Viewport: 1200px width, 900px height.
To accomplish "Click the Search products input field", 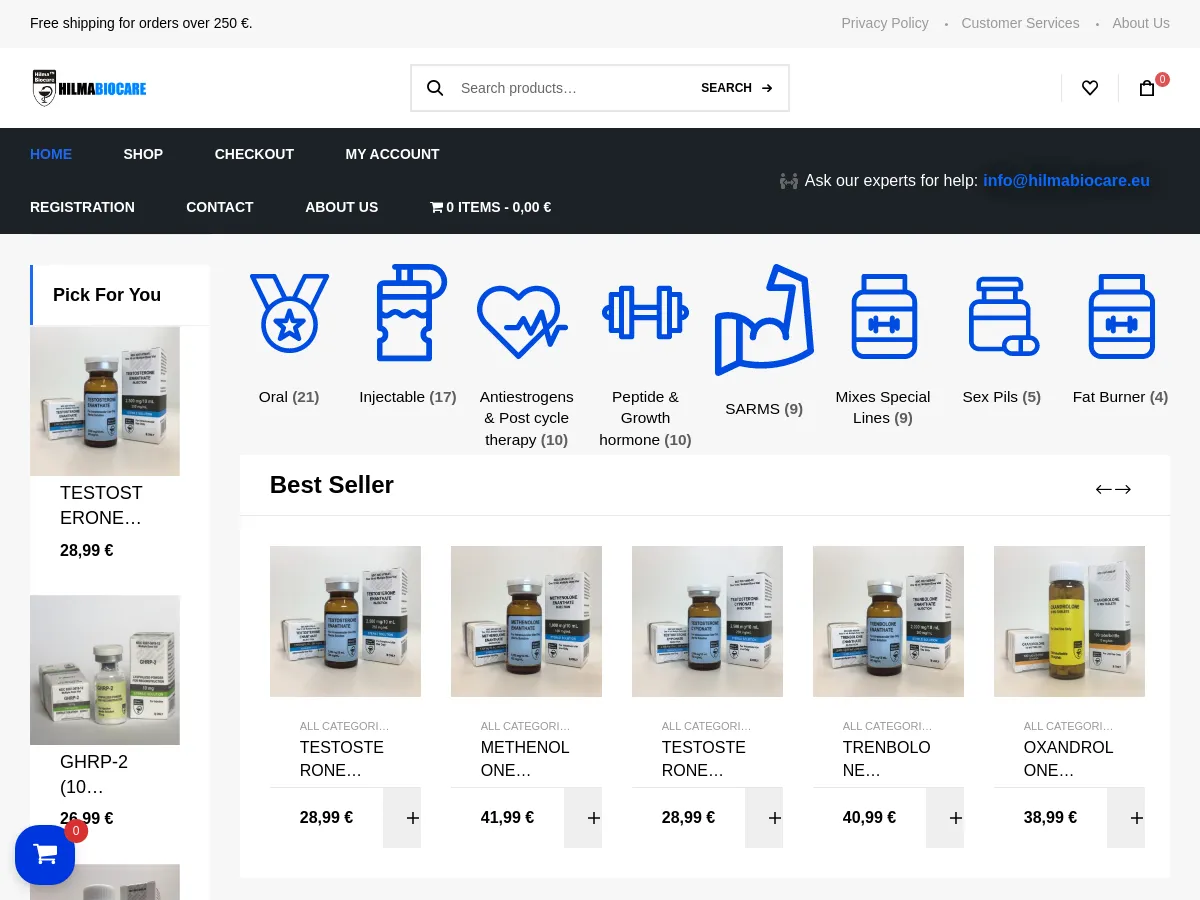I will point(570,88).
